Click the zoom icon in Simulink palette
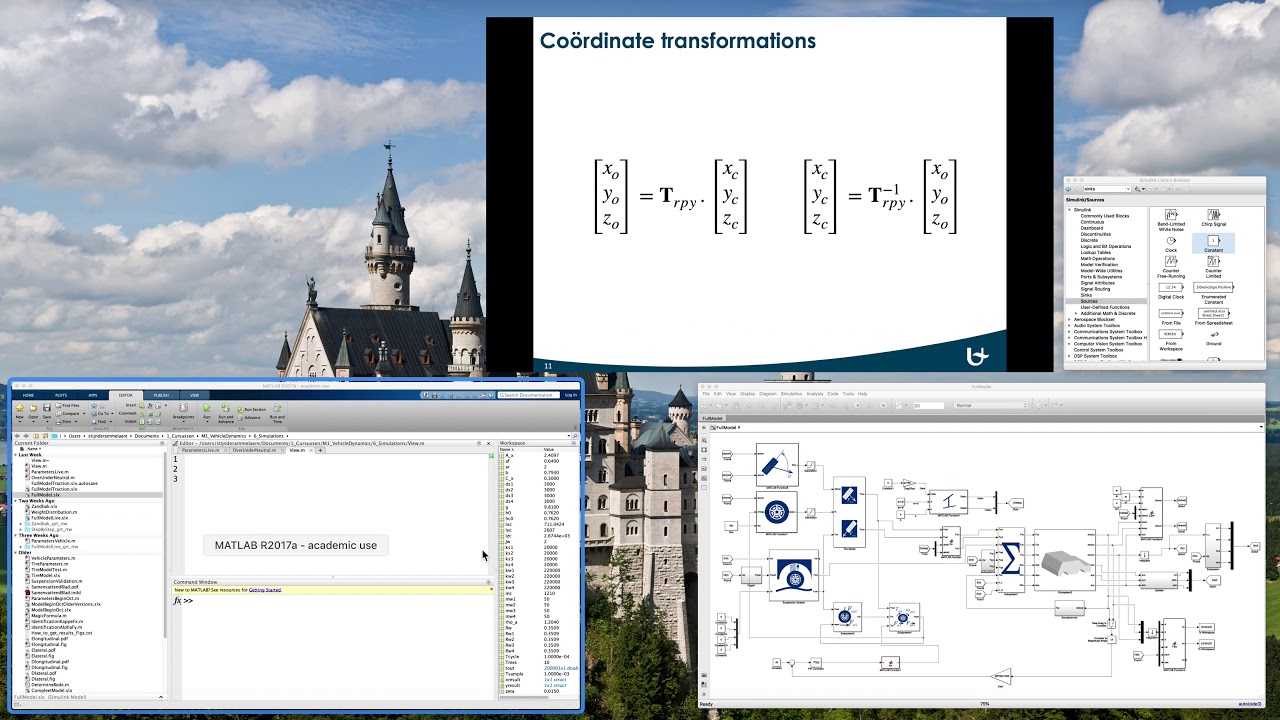This screenshot has width=1280, height=720. coord(704,440)
